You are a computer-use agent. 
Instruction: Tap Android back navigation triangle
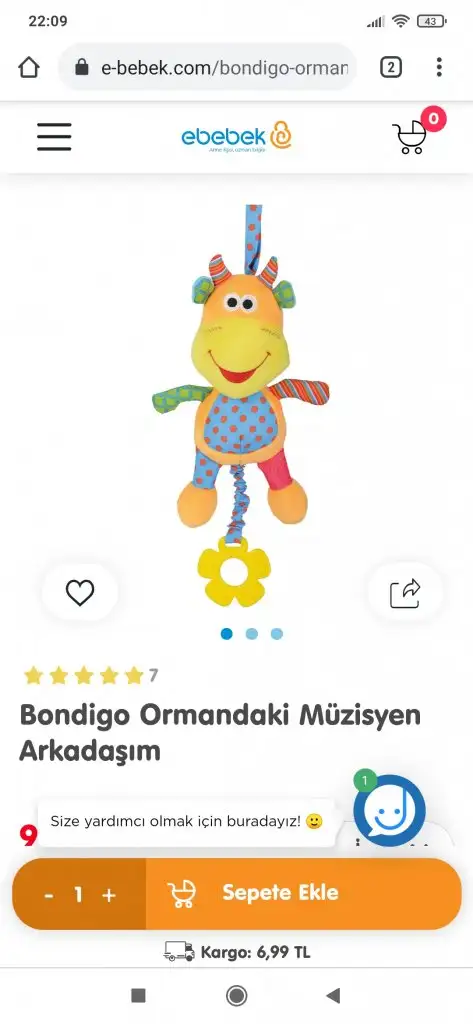point(333,995)
